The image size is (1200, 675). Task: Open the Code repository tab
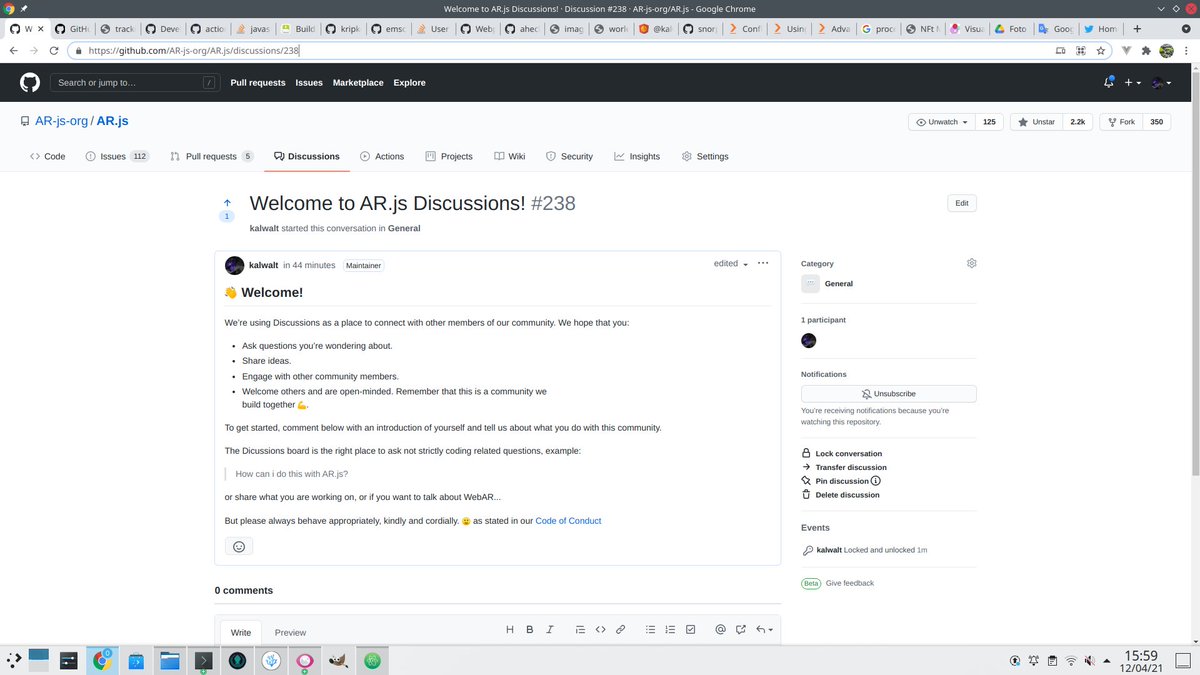coord(47,156)
